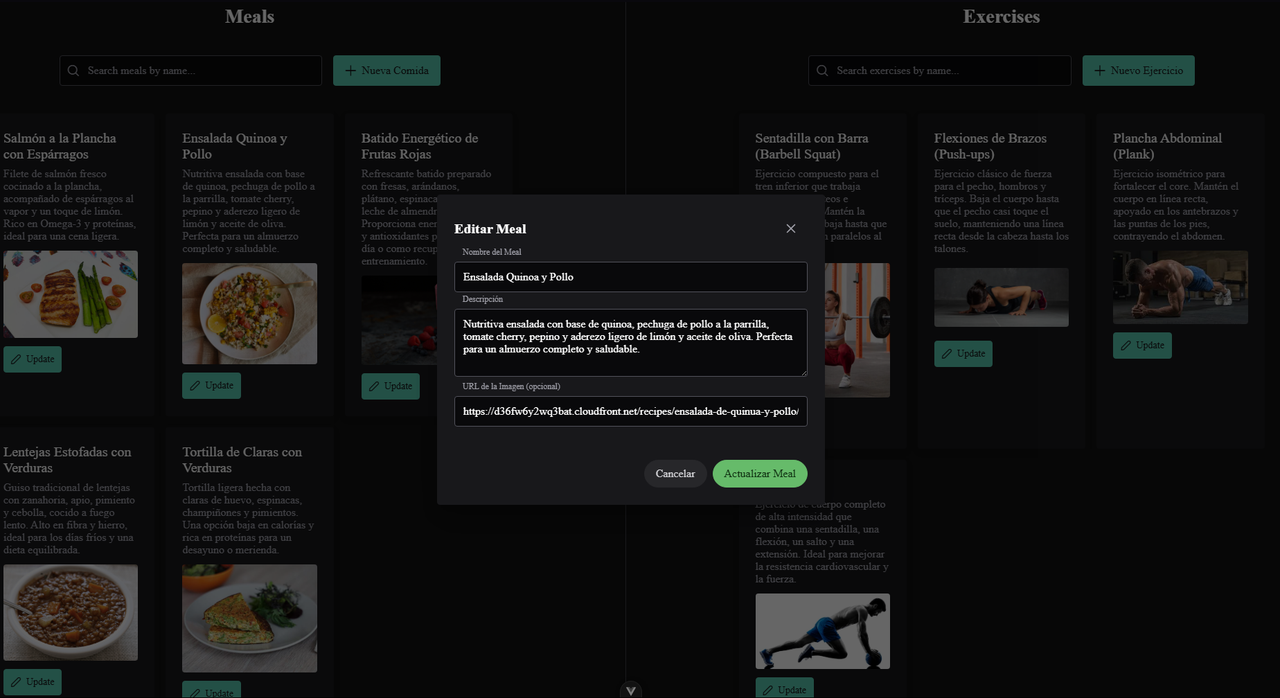This screenshot has height=698, width=1280.
Task: Close the Editar Meal dialog with the X icon
Action: click(791, 229)
